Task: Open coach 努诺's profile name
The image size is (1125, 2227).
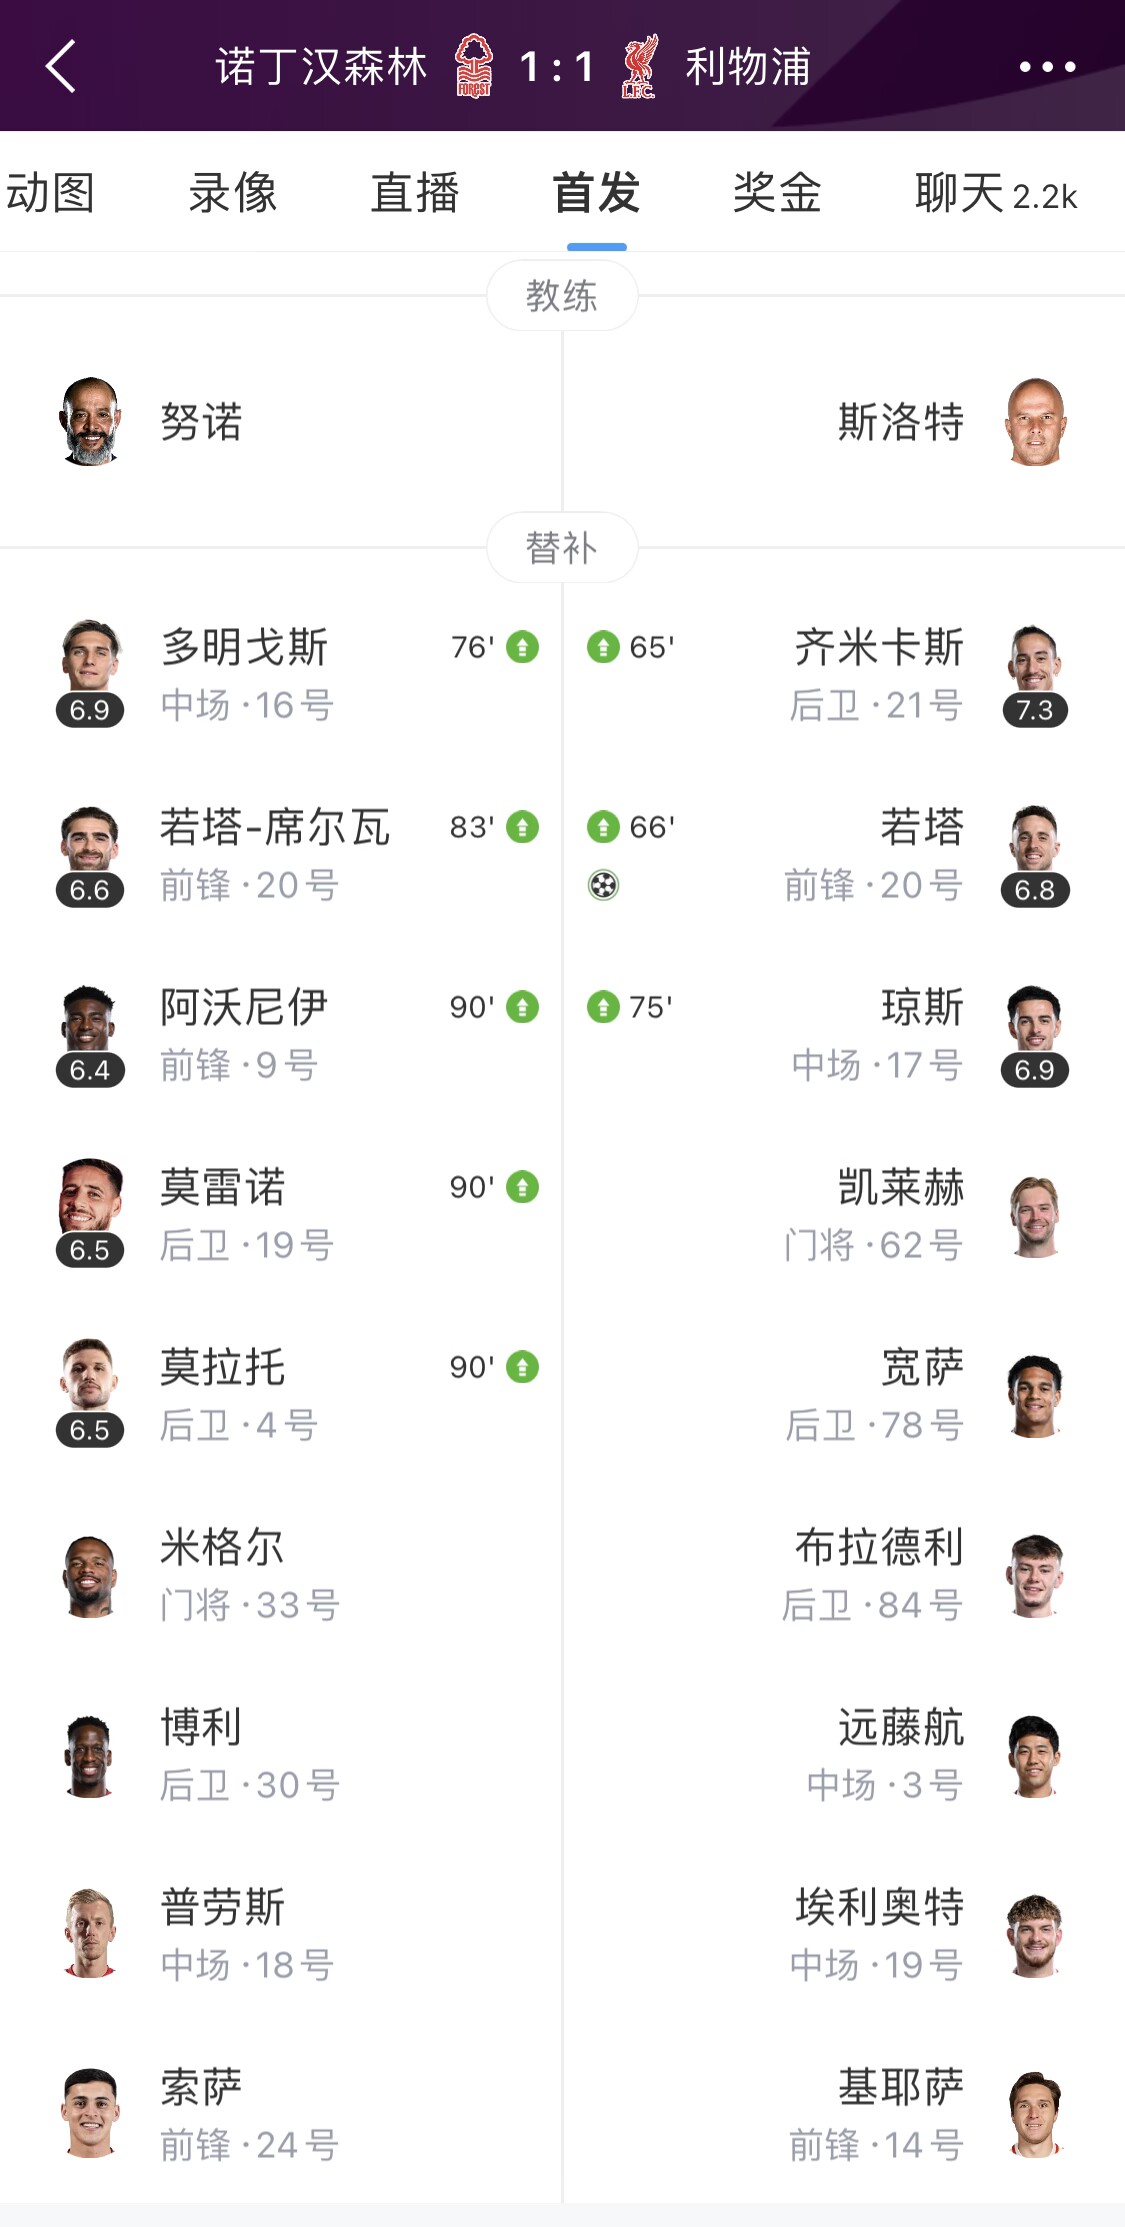Action: [x=201, y=422]
